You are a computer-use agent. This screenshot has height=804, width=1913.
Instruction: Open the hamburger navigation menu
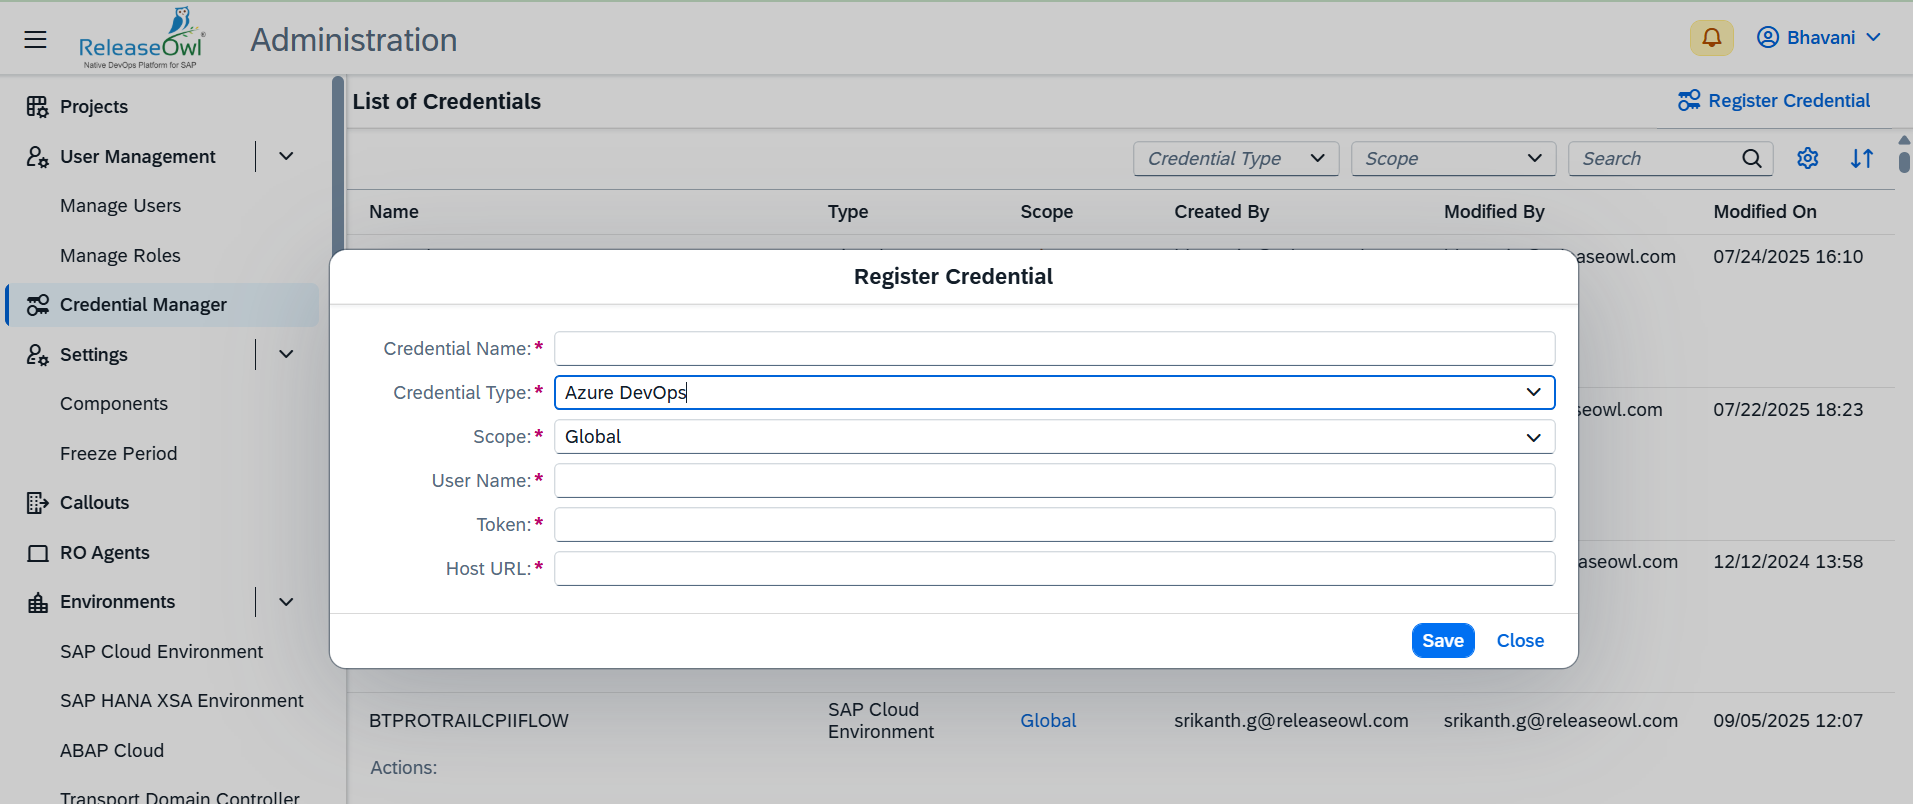[x=35, y=39]
